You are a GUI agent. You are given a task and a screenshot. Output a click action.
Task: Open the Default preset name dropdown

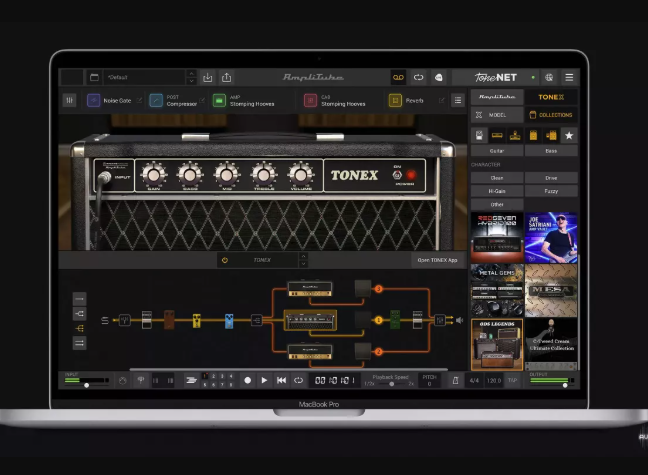pos(140,77)
